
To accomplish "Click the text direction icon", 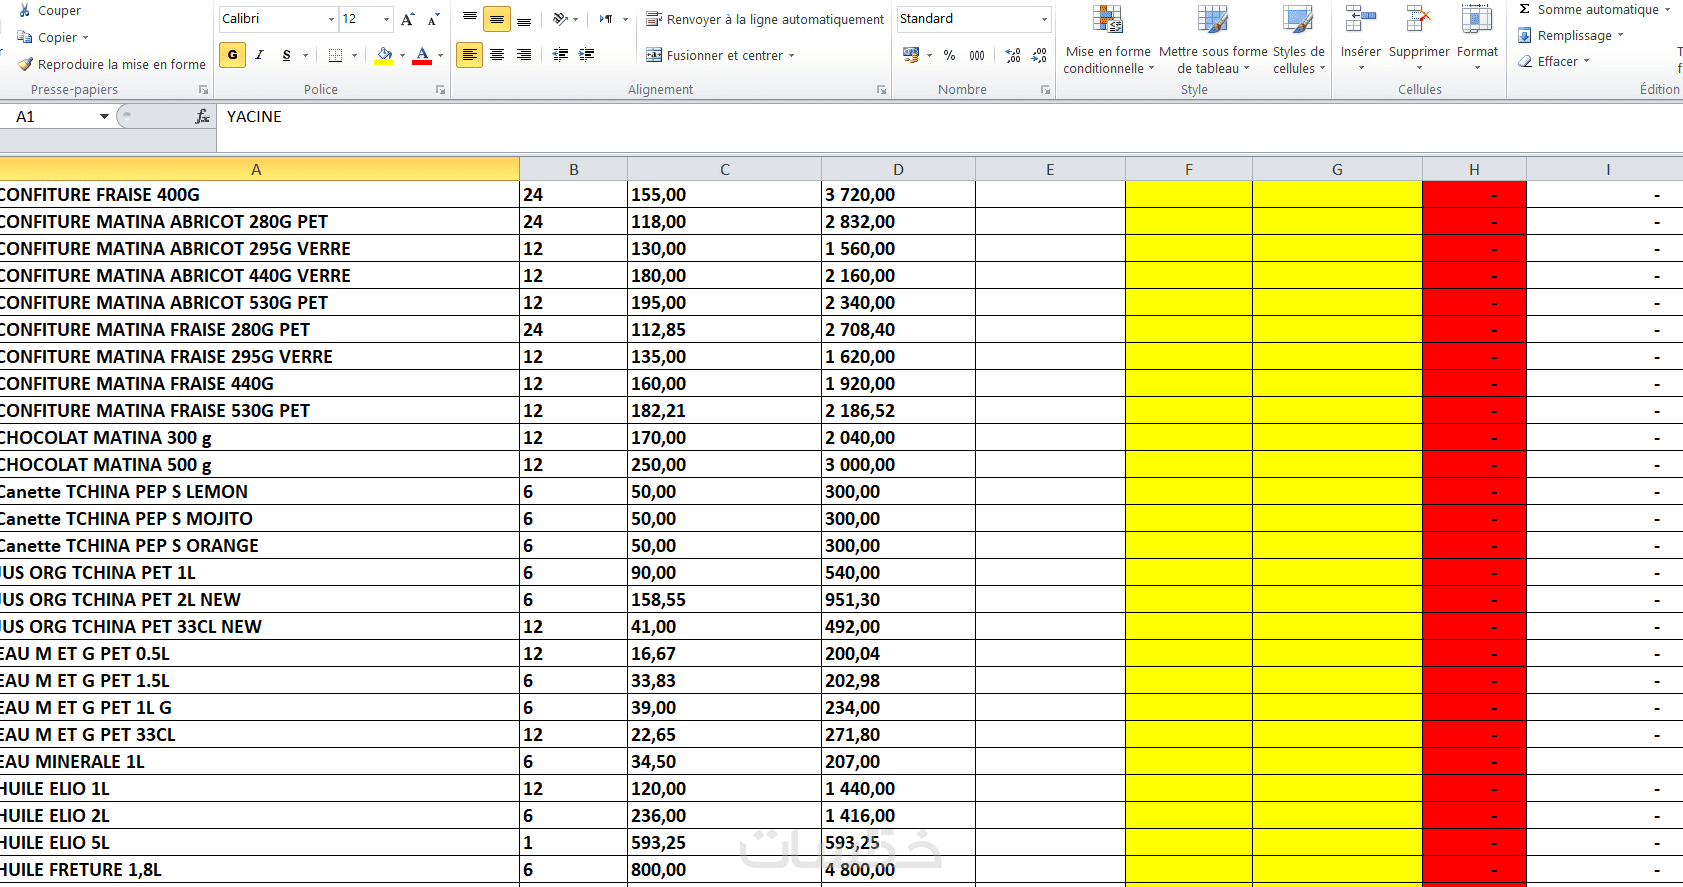I will [606, 19].
